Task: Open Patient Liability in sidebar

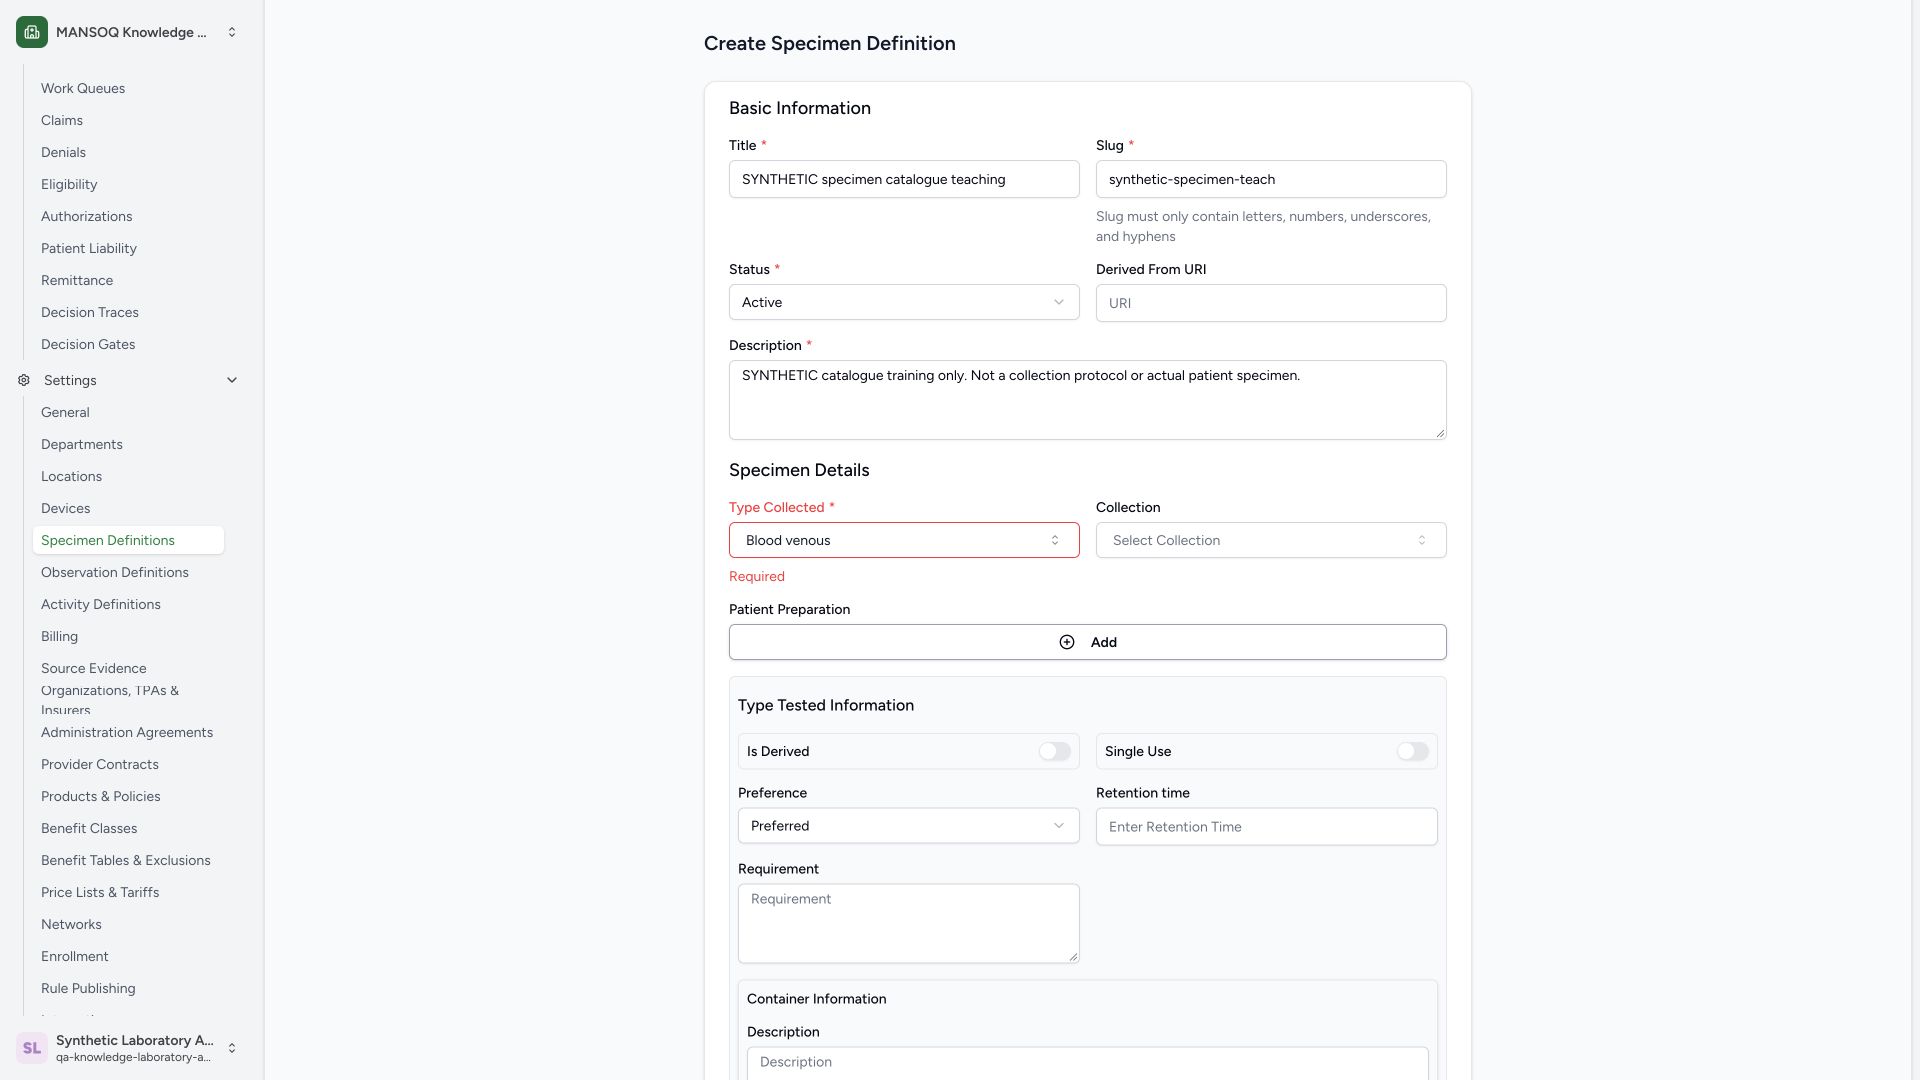Action: click(x=89, y=248)
